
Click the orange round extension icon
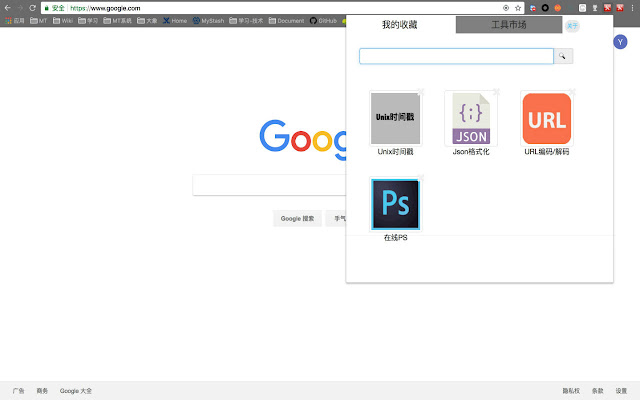[x=558, y=8]
